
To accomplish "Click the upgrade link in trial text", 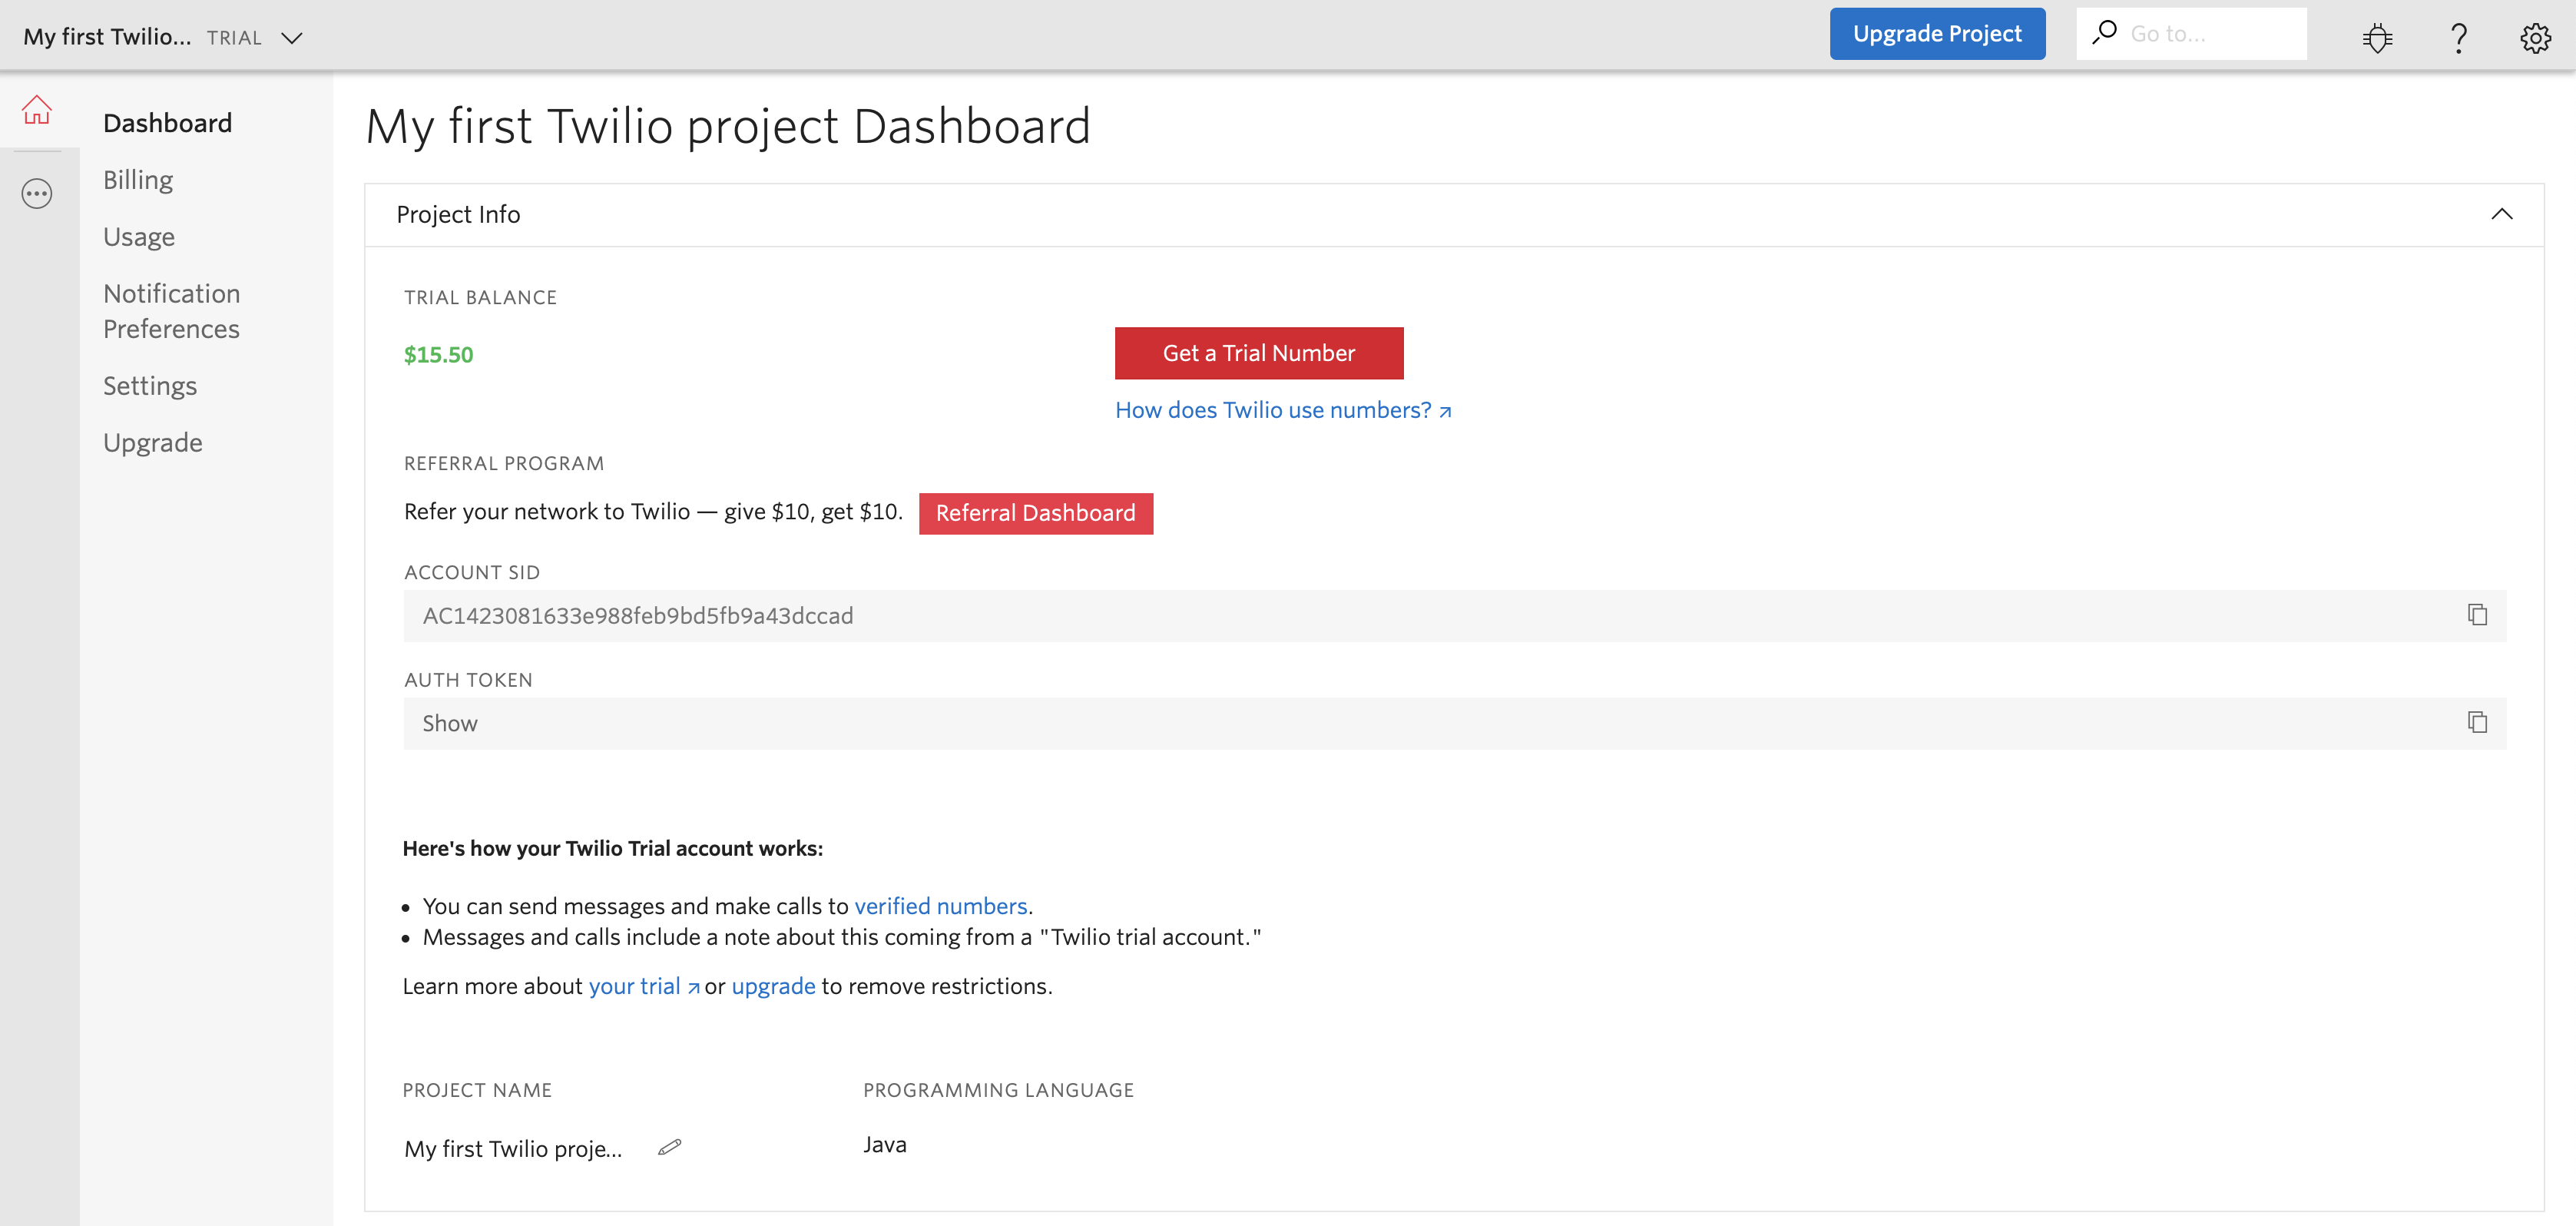I will pyautogui.click(x=773, y=986).
